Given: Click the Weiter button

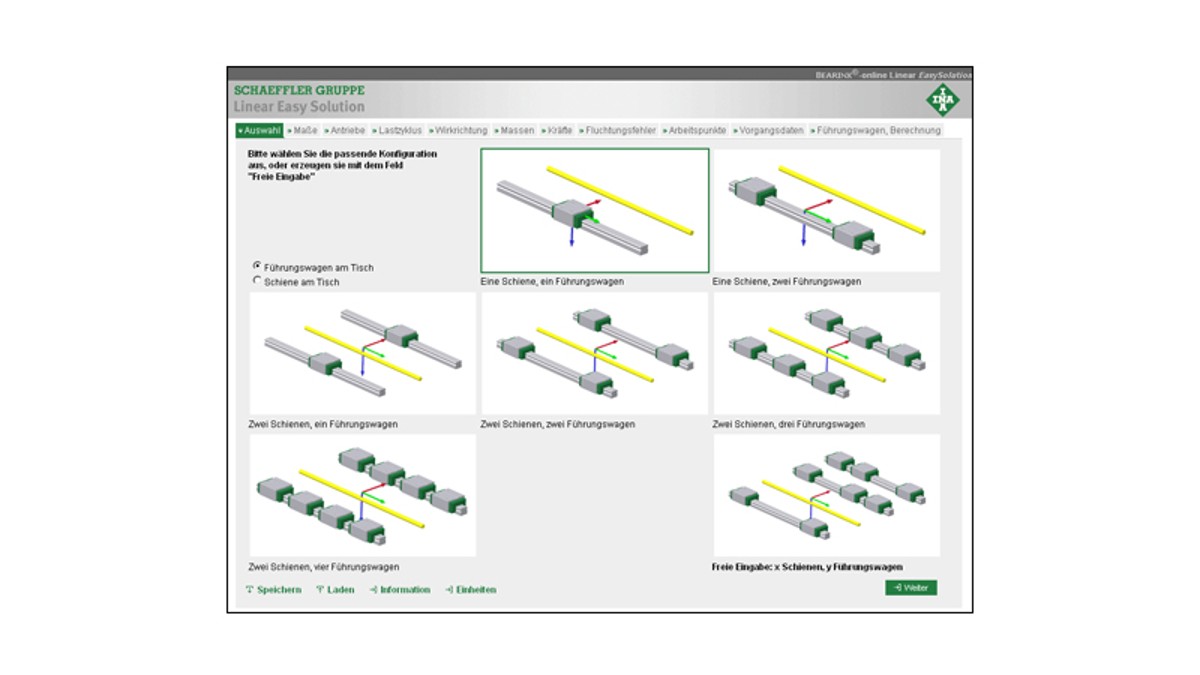Looking at the screenshot, I should tap(911, 588).
